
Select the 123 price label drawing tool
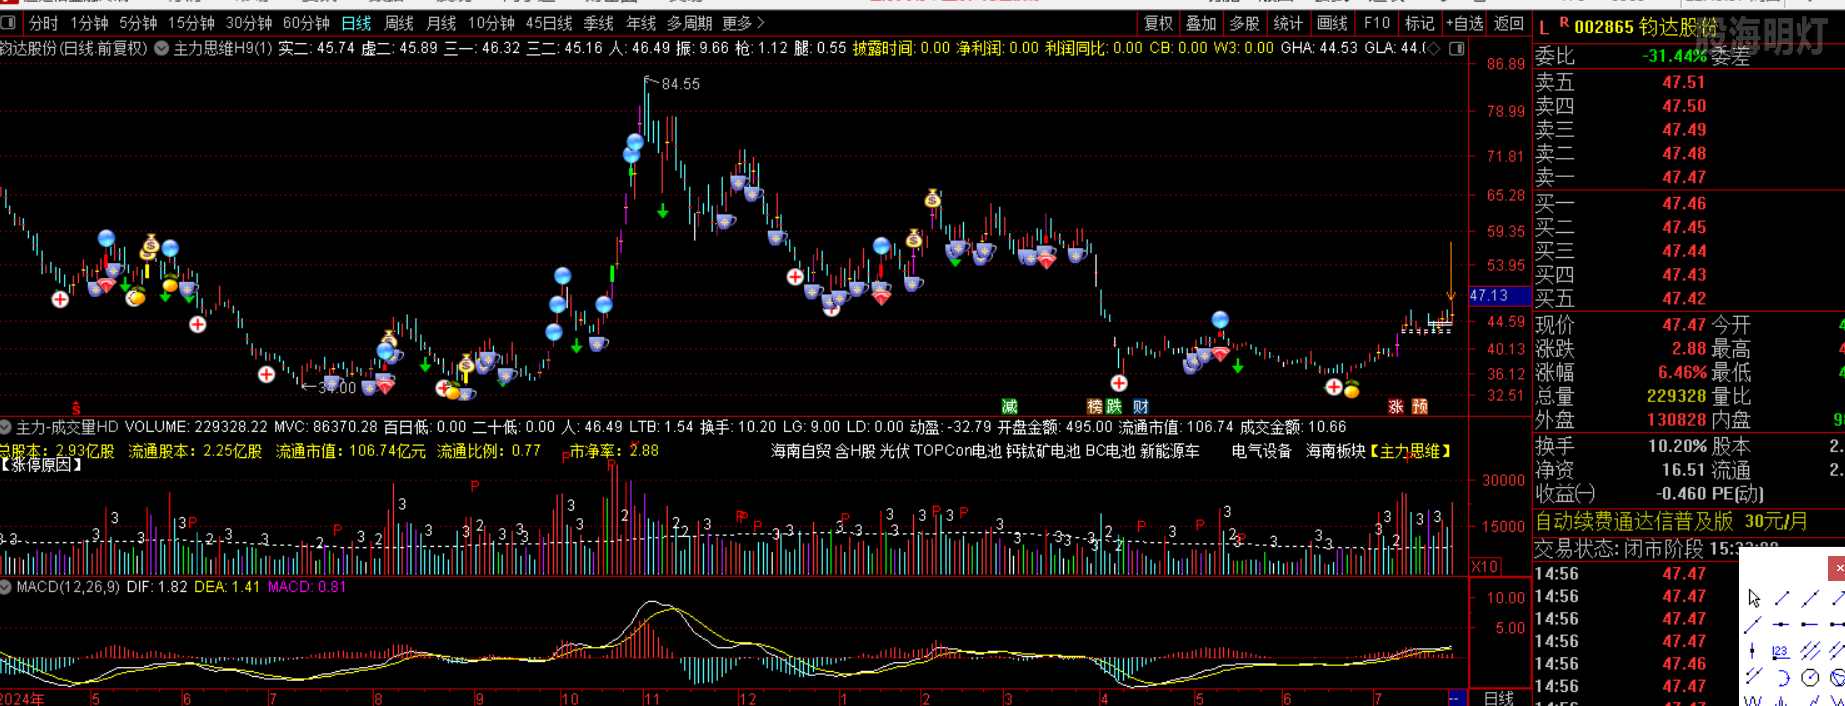[1780, 651]
